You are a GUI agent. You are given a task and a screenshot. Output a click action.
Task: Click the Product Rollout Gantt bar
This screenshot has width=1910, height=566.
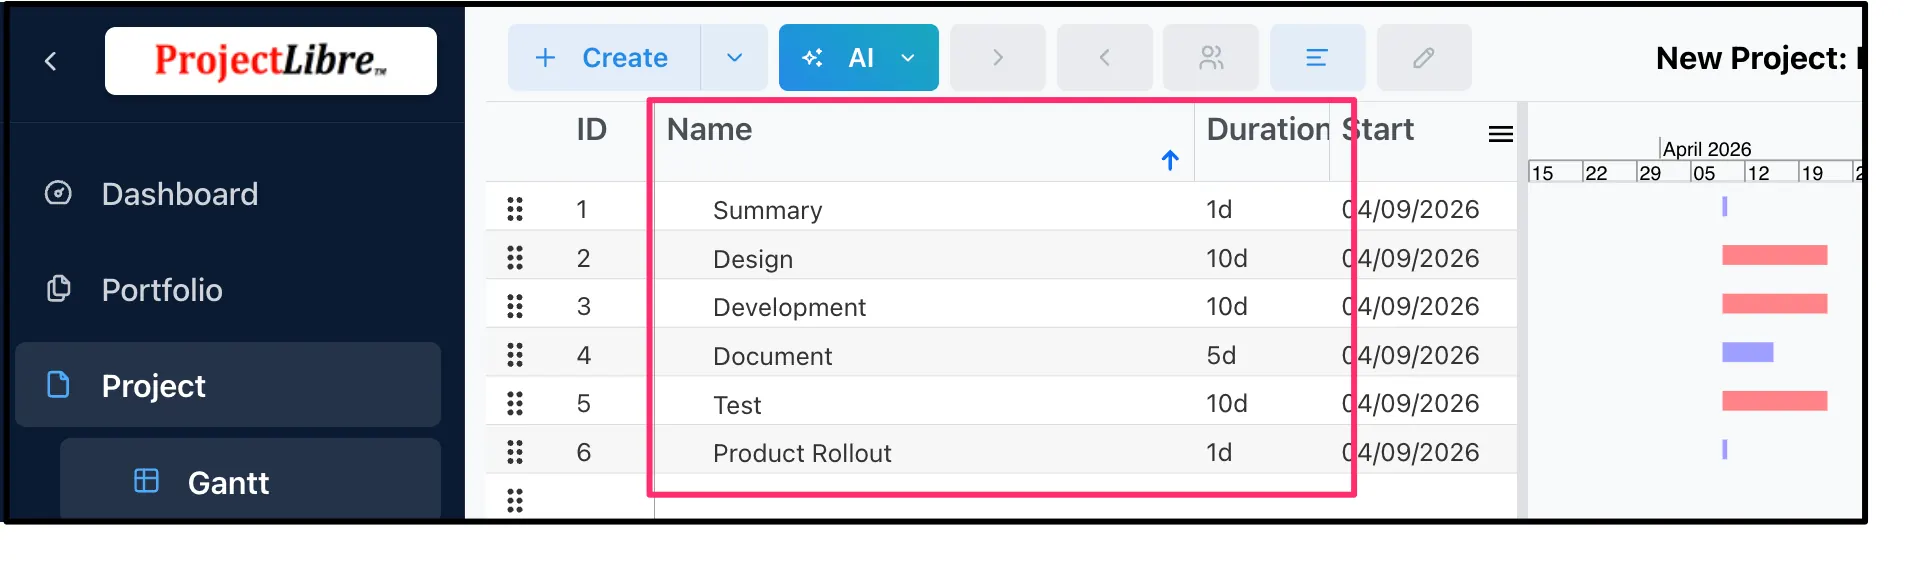coord(1725,449)
